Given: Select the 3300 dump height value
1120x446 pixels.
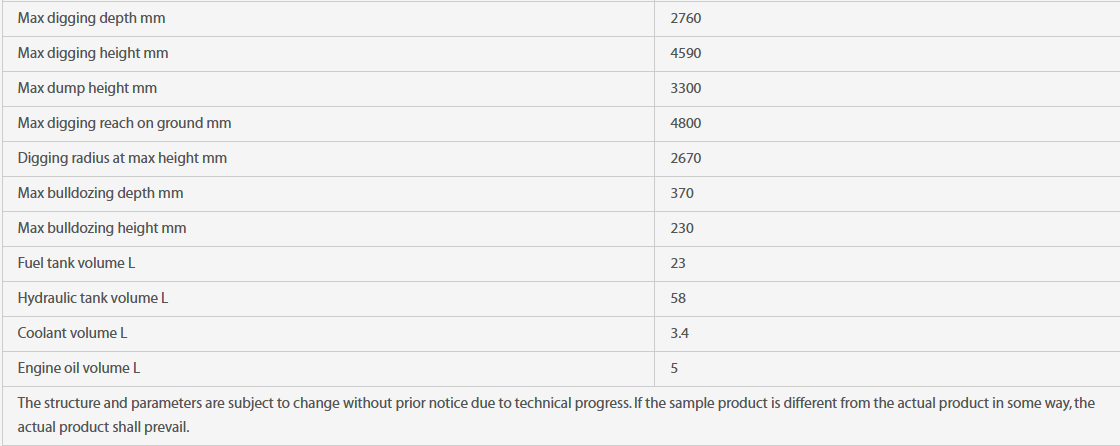Looking at the screenshot, I should point(686,89).
